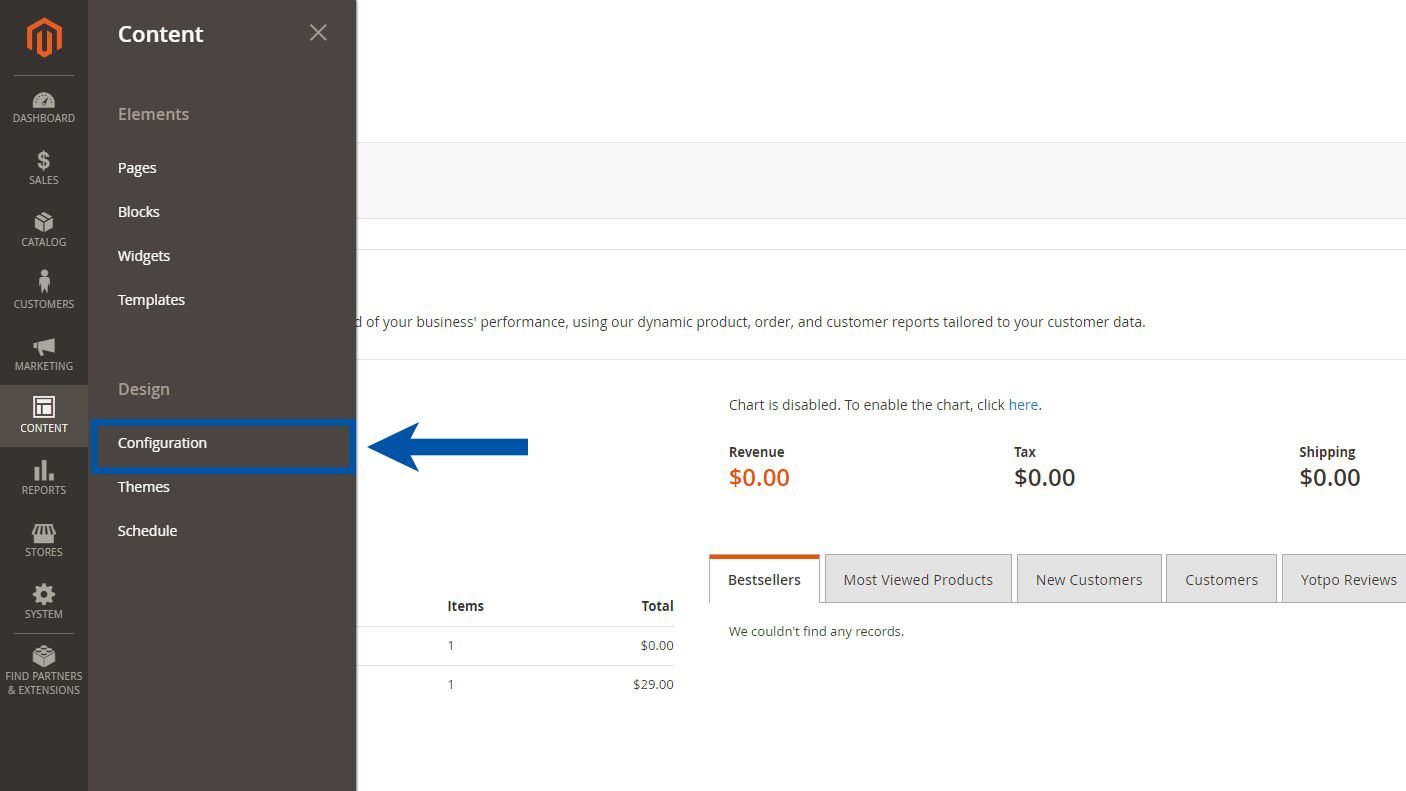This screenshot has height=791, width=1406.
Task: Open Themes from the Design section
Action: 143,486
